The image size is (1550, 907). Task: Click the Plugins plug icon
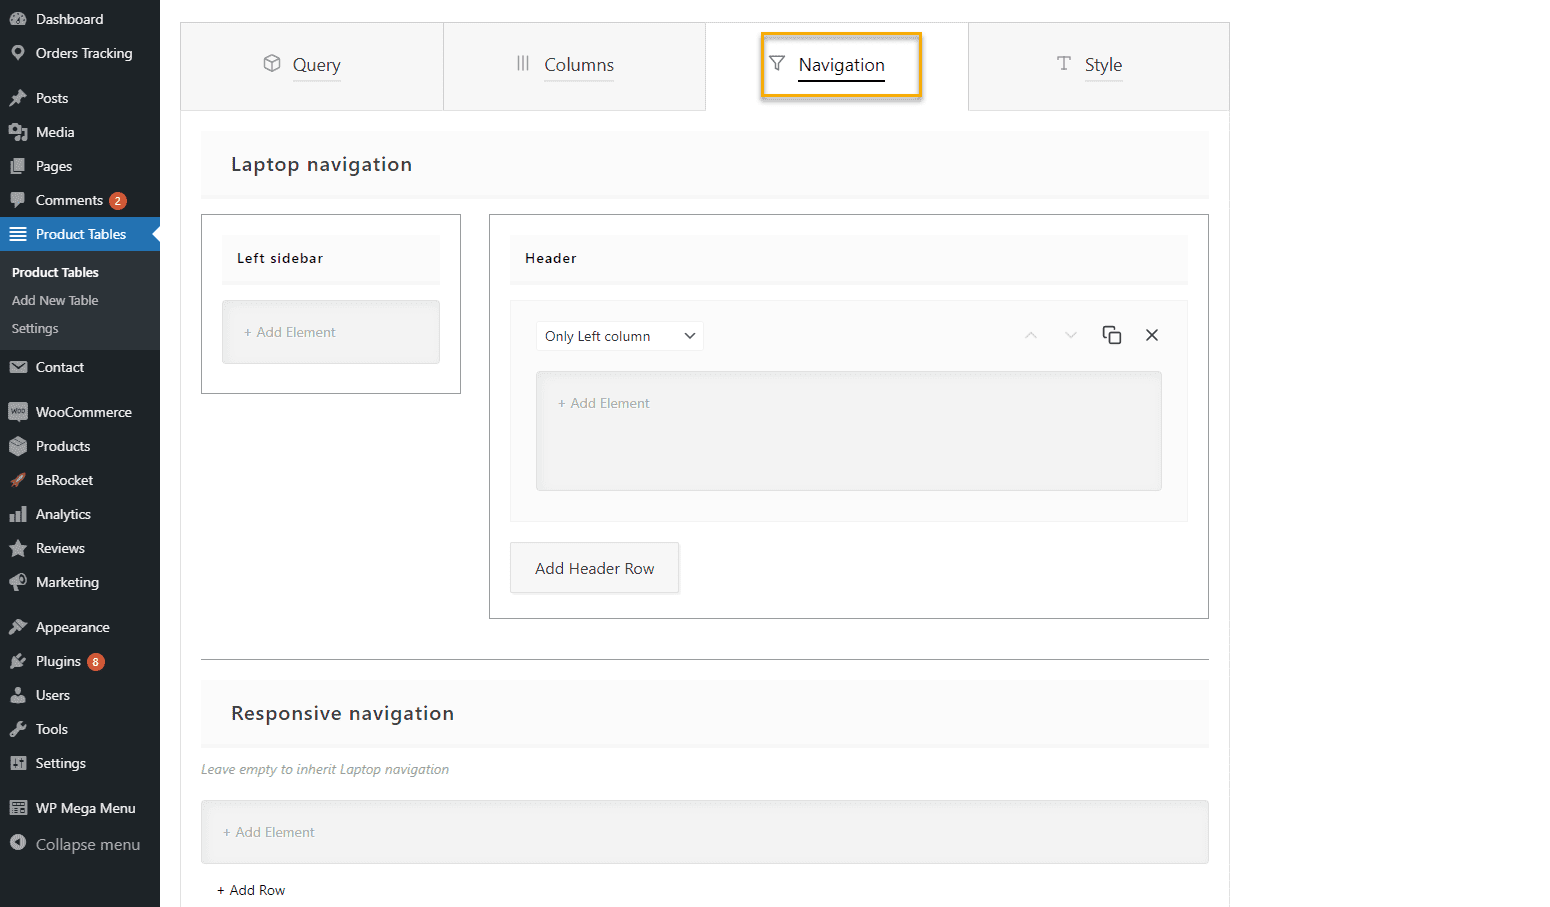pyautogui.click(x=18, y=661)
